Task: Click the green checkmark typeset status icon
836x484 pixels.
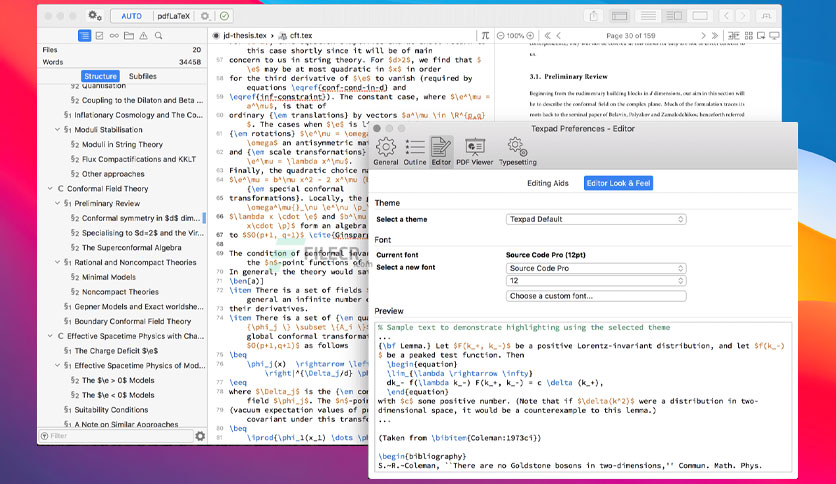Action: [x=224, y=16]
